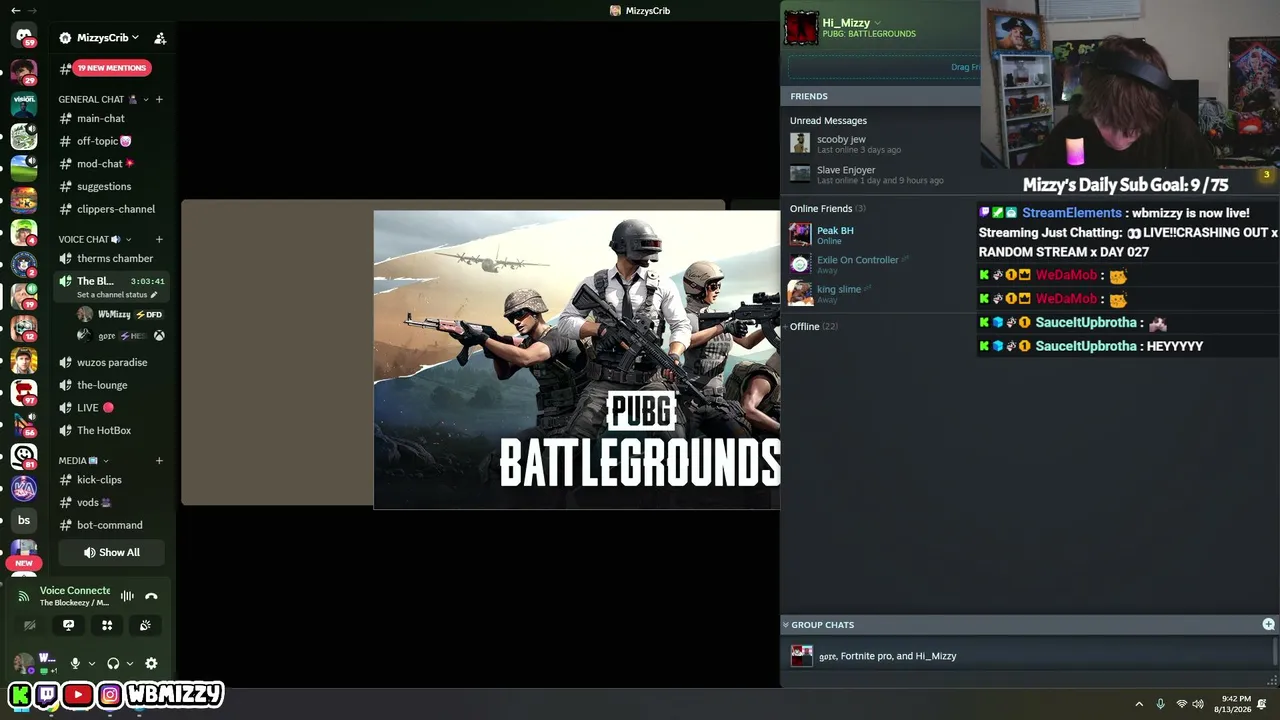Screen dimensions: 1280x720
Task: Open Windows volume tray icon
Action: pos(1198,704)
